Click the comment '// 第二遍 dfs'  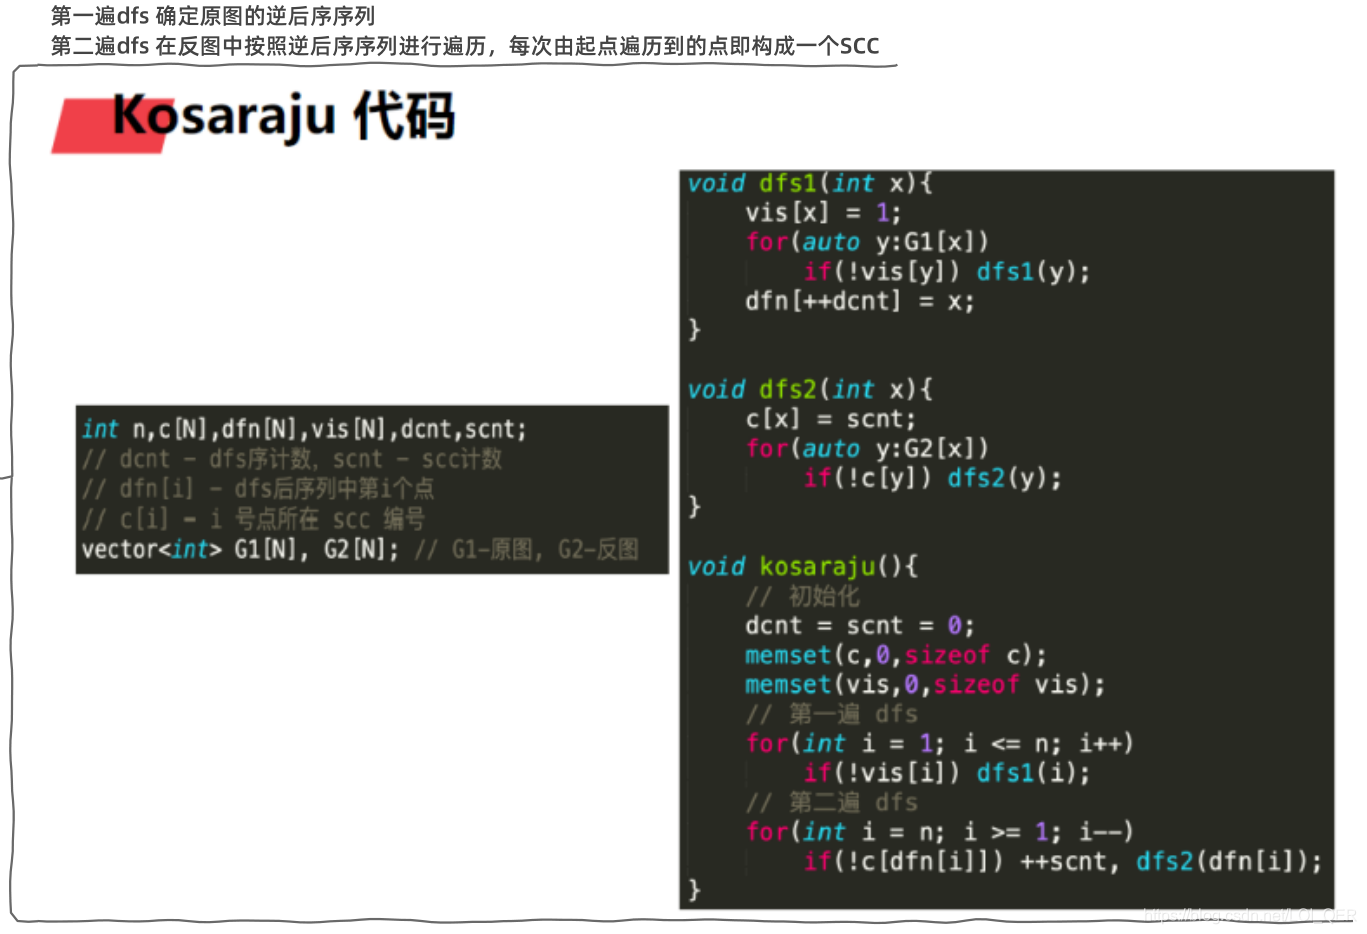[x=832, y=802]
